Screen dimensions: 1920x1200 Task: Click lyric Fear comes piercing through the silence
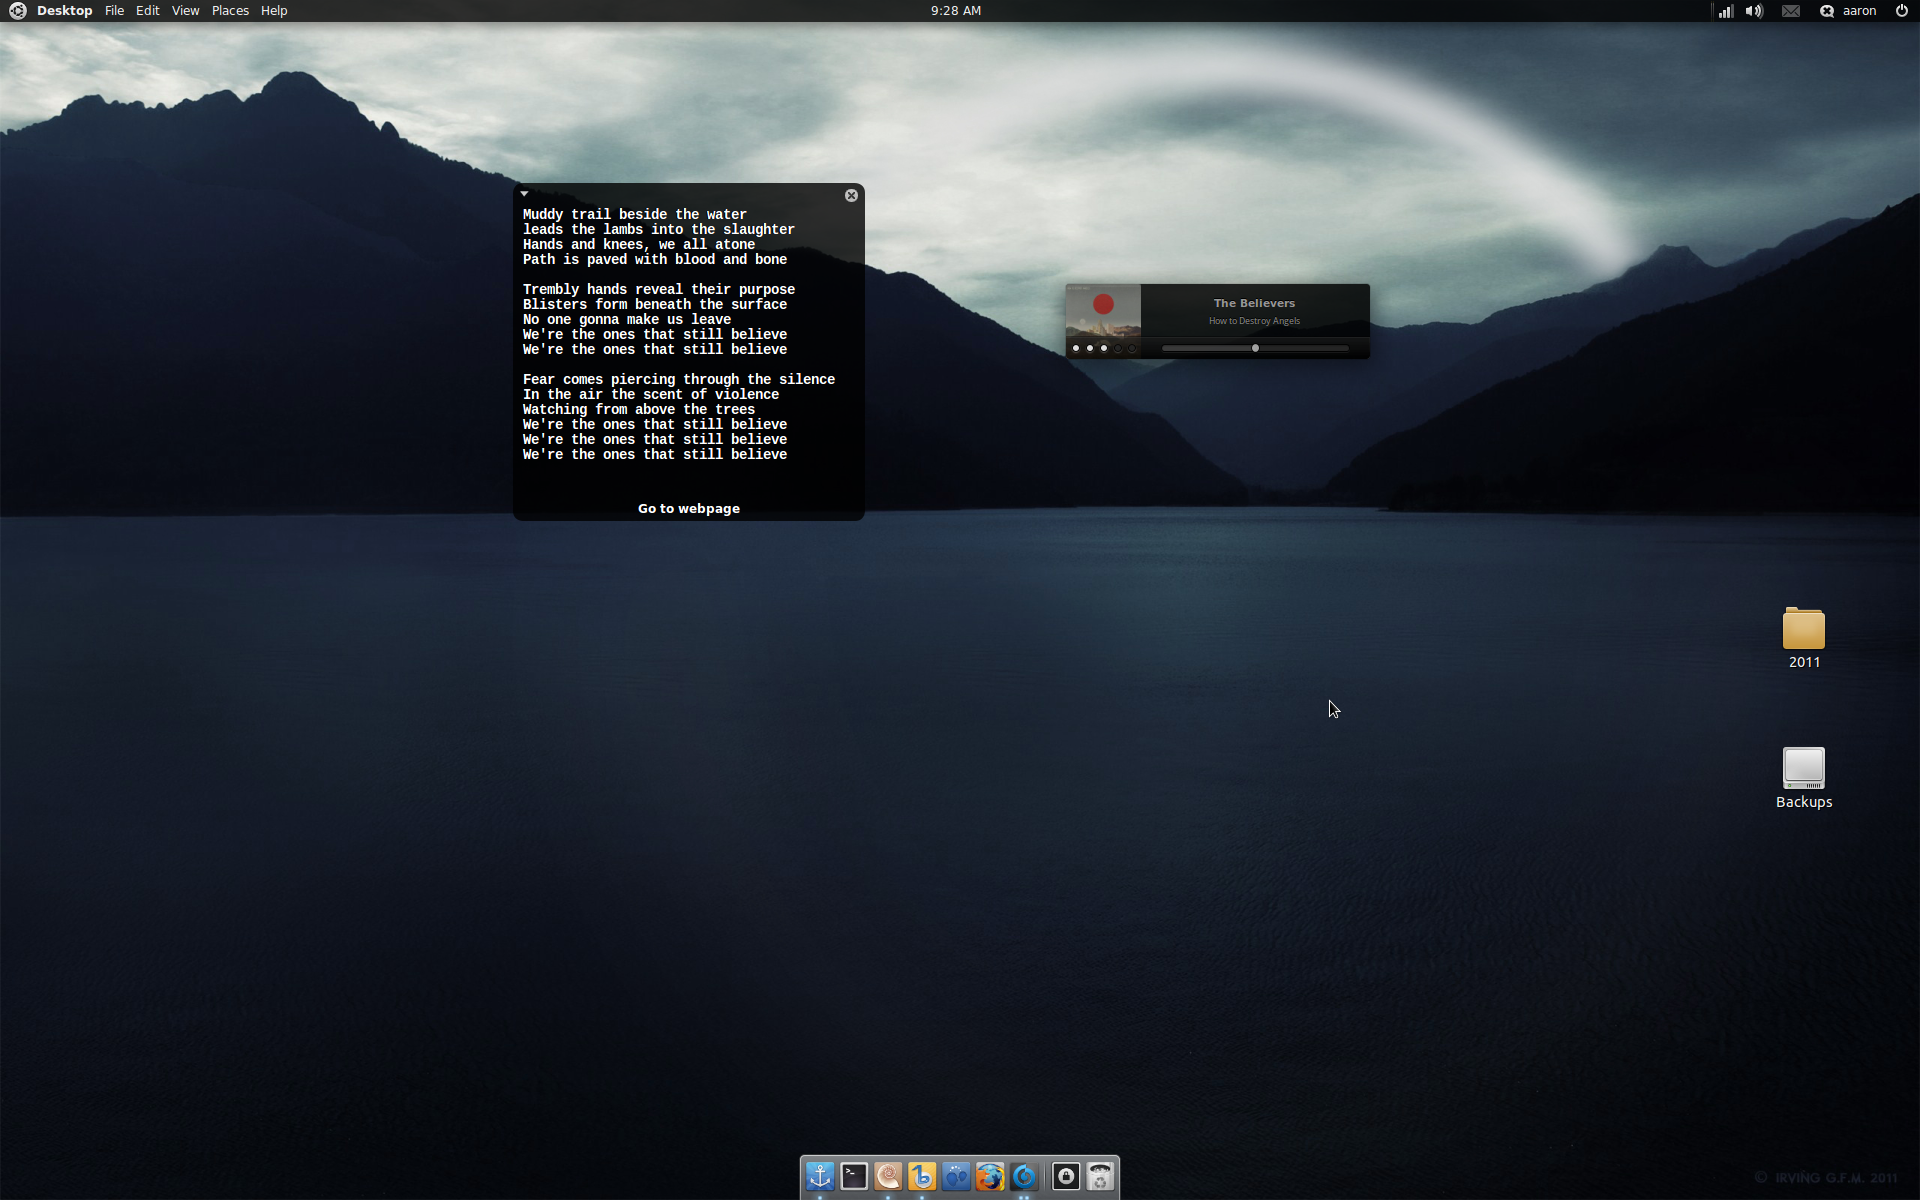pyautogui.click(x=679, y=379)
